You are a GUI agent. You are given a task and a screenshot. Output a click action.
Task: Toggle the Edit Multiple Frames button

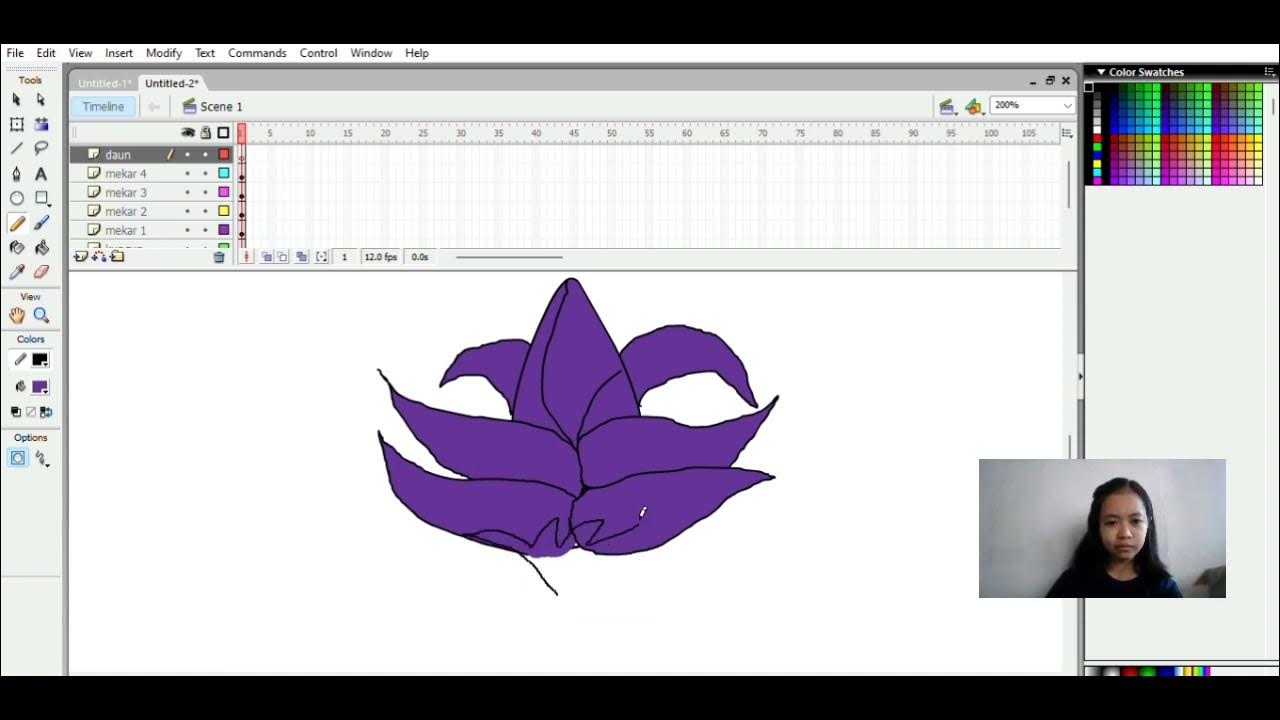(301, 257)
